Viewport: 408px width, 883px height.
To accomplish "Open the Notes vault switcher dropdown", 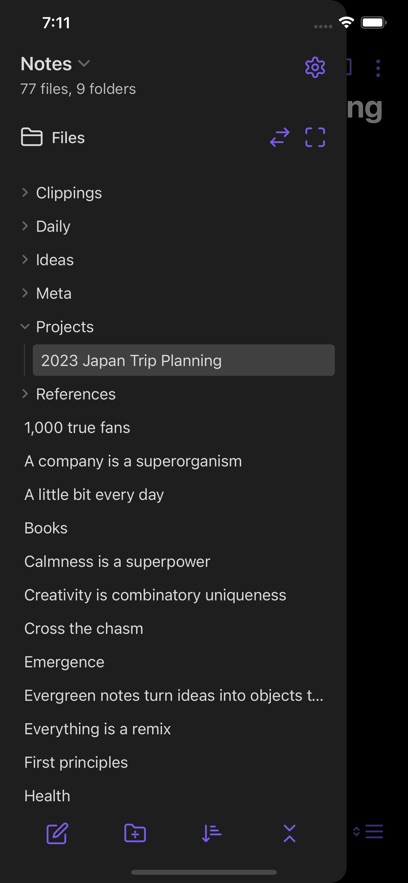I will coord(55,64).
